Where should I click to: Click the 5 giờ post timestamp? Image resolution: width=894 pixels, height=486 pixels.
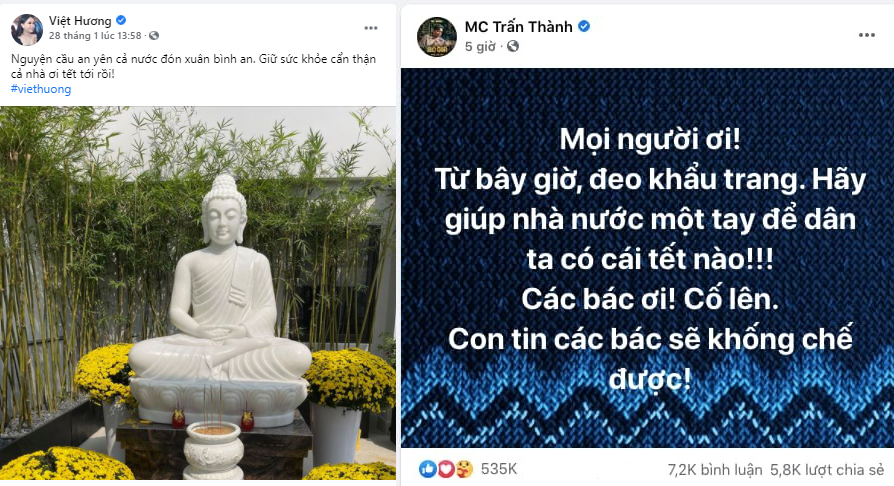480,47
